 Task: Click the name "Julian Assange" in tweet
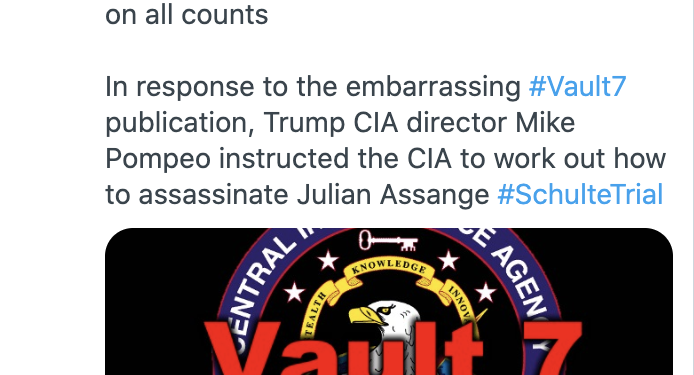(393, 195)
